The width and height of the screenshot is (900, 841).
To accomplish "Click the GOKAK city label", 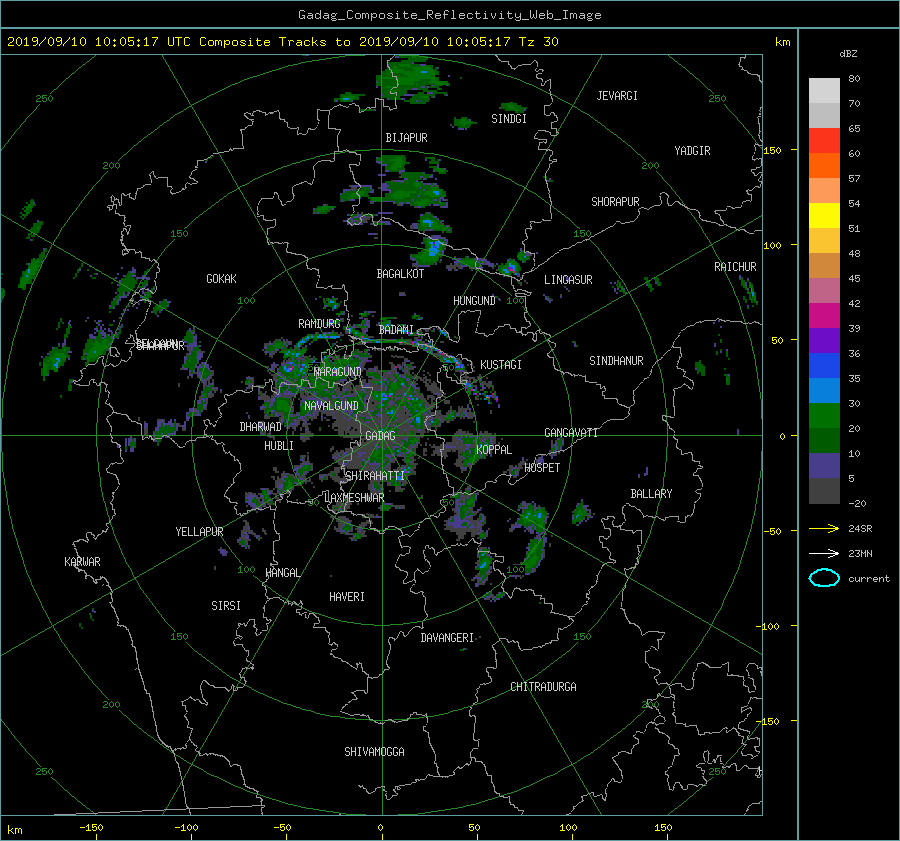I will tap(221, 278).
